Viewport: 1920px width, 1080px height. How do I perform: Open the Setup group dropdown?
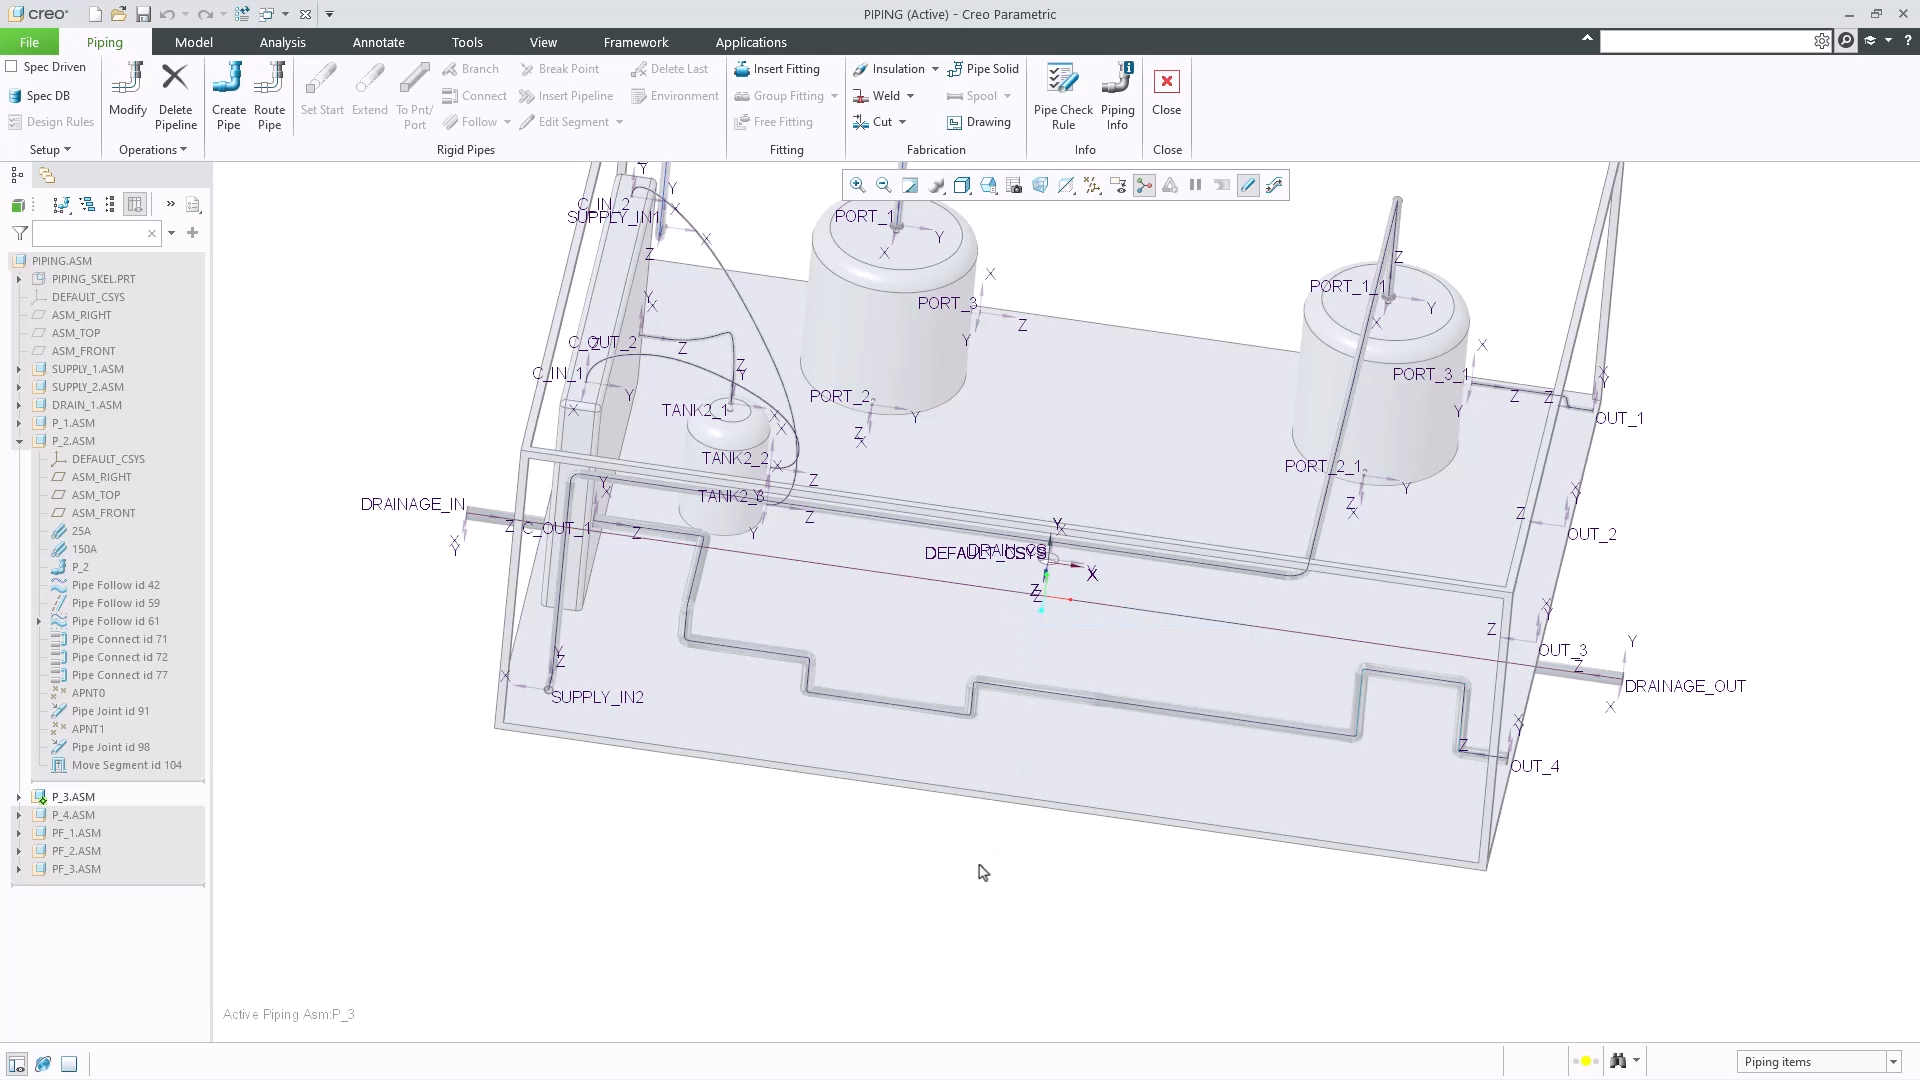(49, 150)
